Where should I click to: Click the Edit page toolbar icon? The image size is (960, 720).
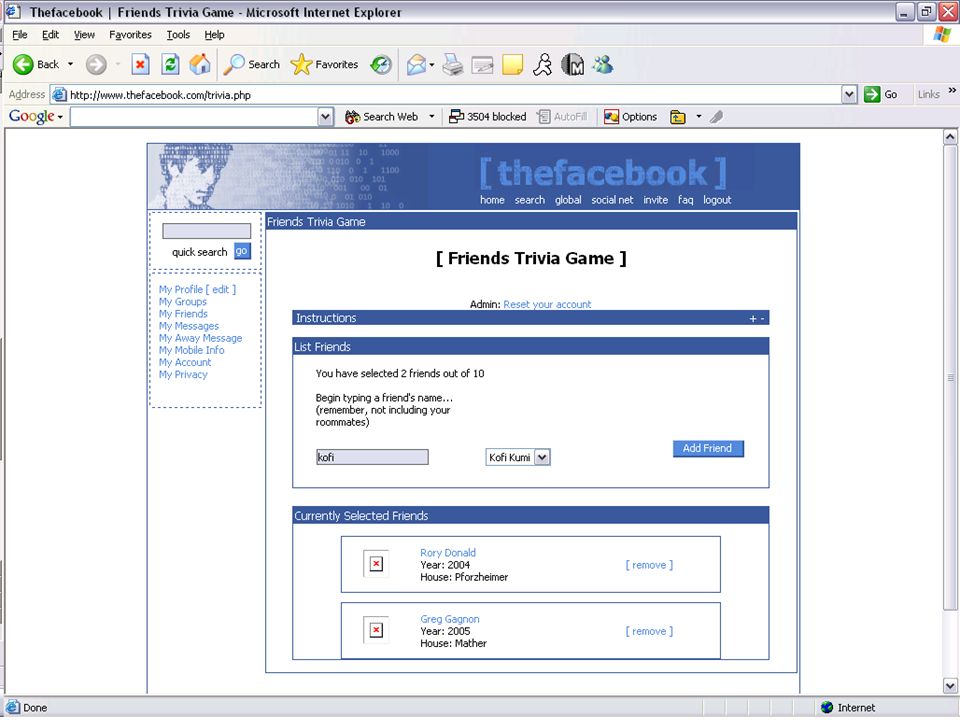[482, 64]
